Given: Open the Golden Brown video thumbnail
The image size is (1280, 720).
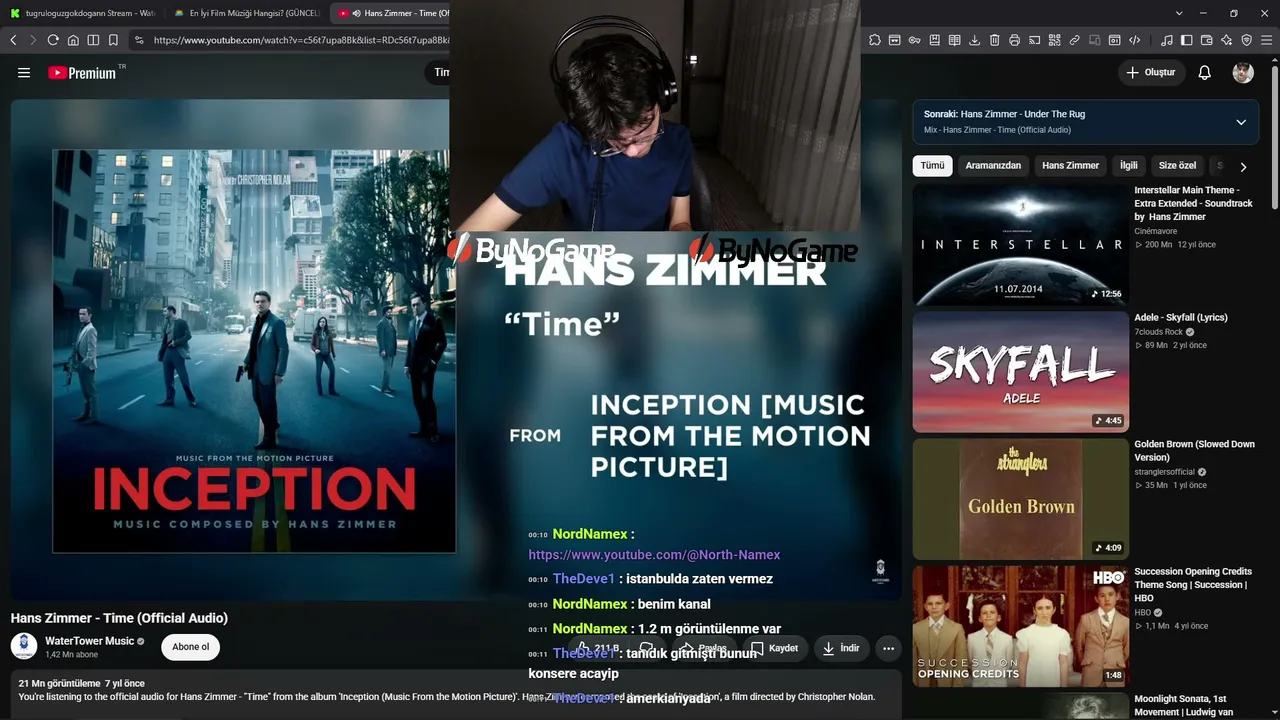Looking at the screenshot, I should click(x=1020, y=499).
